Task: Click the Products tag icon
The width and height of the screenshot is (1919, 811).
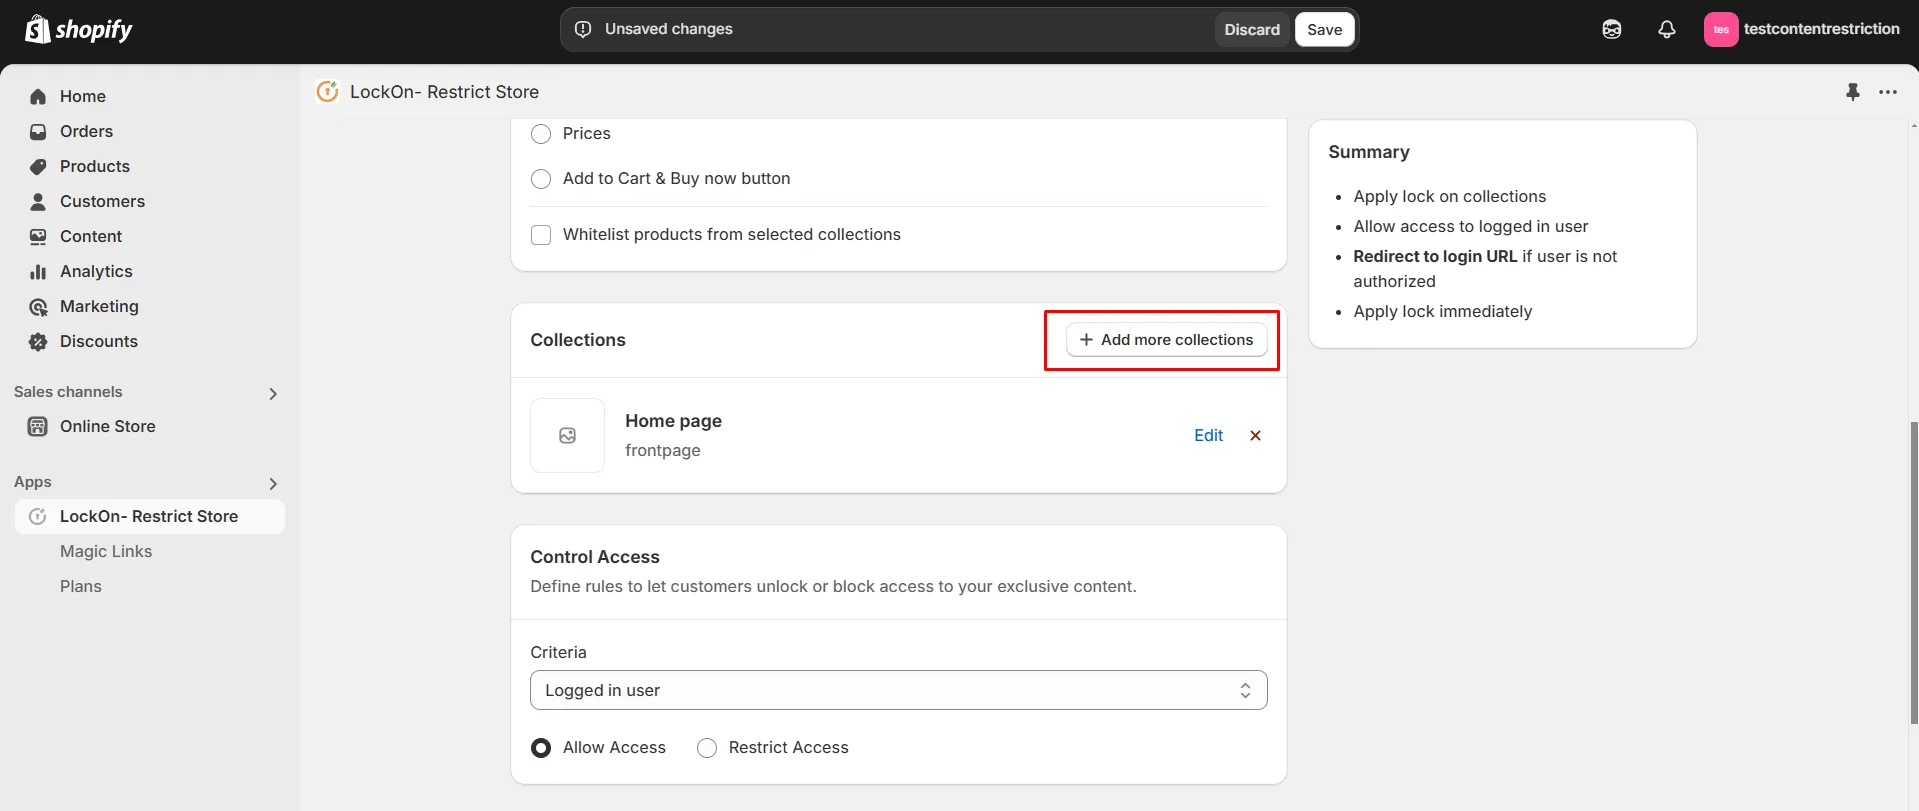Action: 38,166
